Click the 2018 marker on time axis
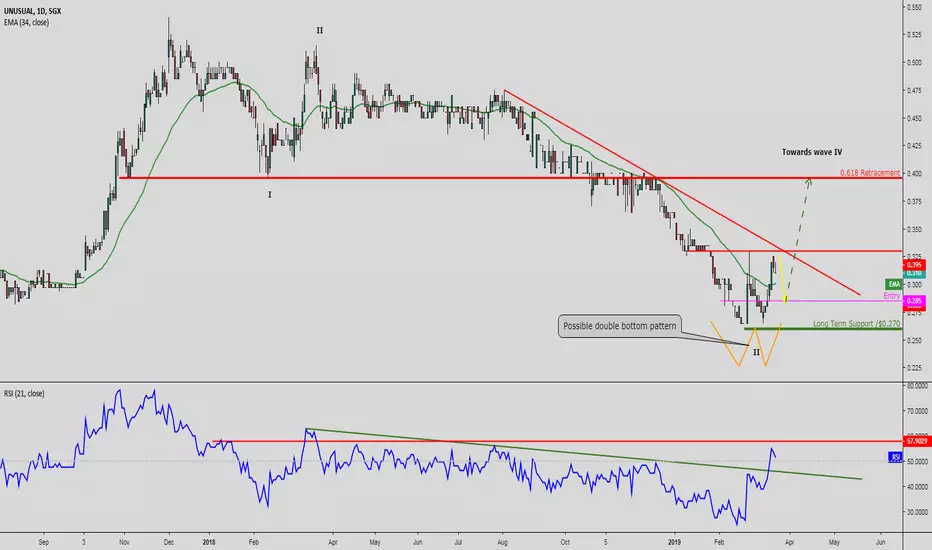 pos(208,542)
